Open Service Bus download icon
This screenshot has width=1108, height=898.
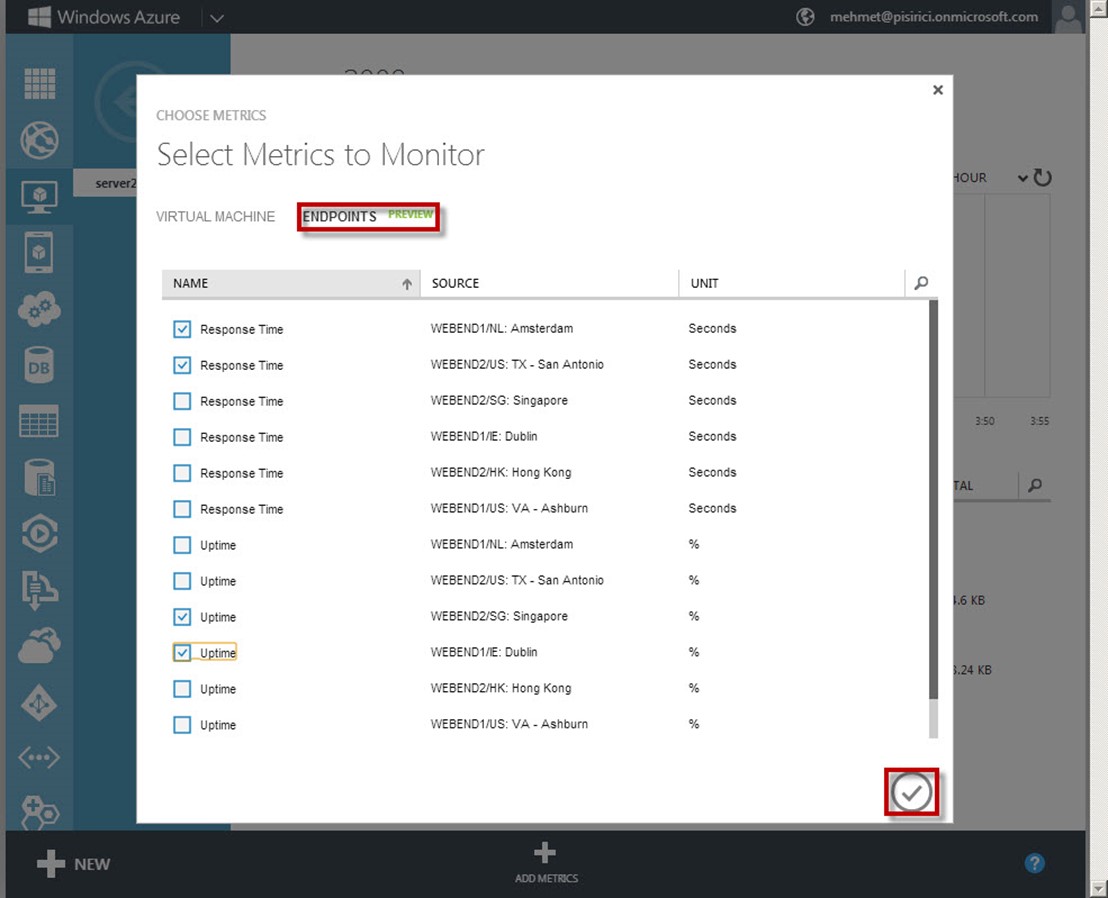coord(40,590)
